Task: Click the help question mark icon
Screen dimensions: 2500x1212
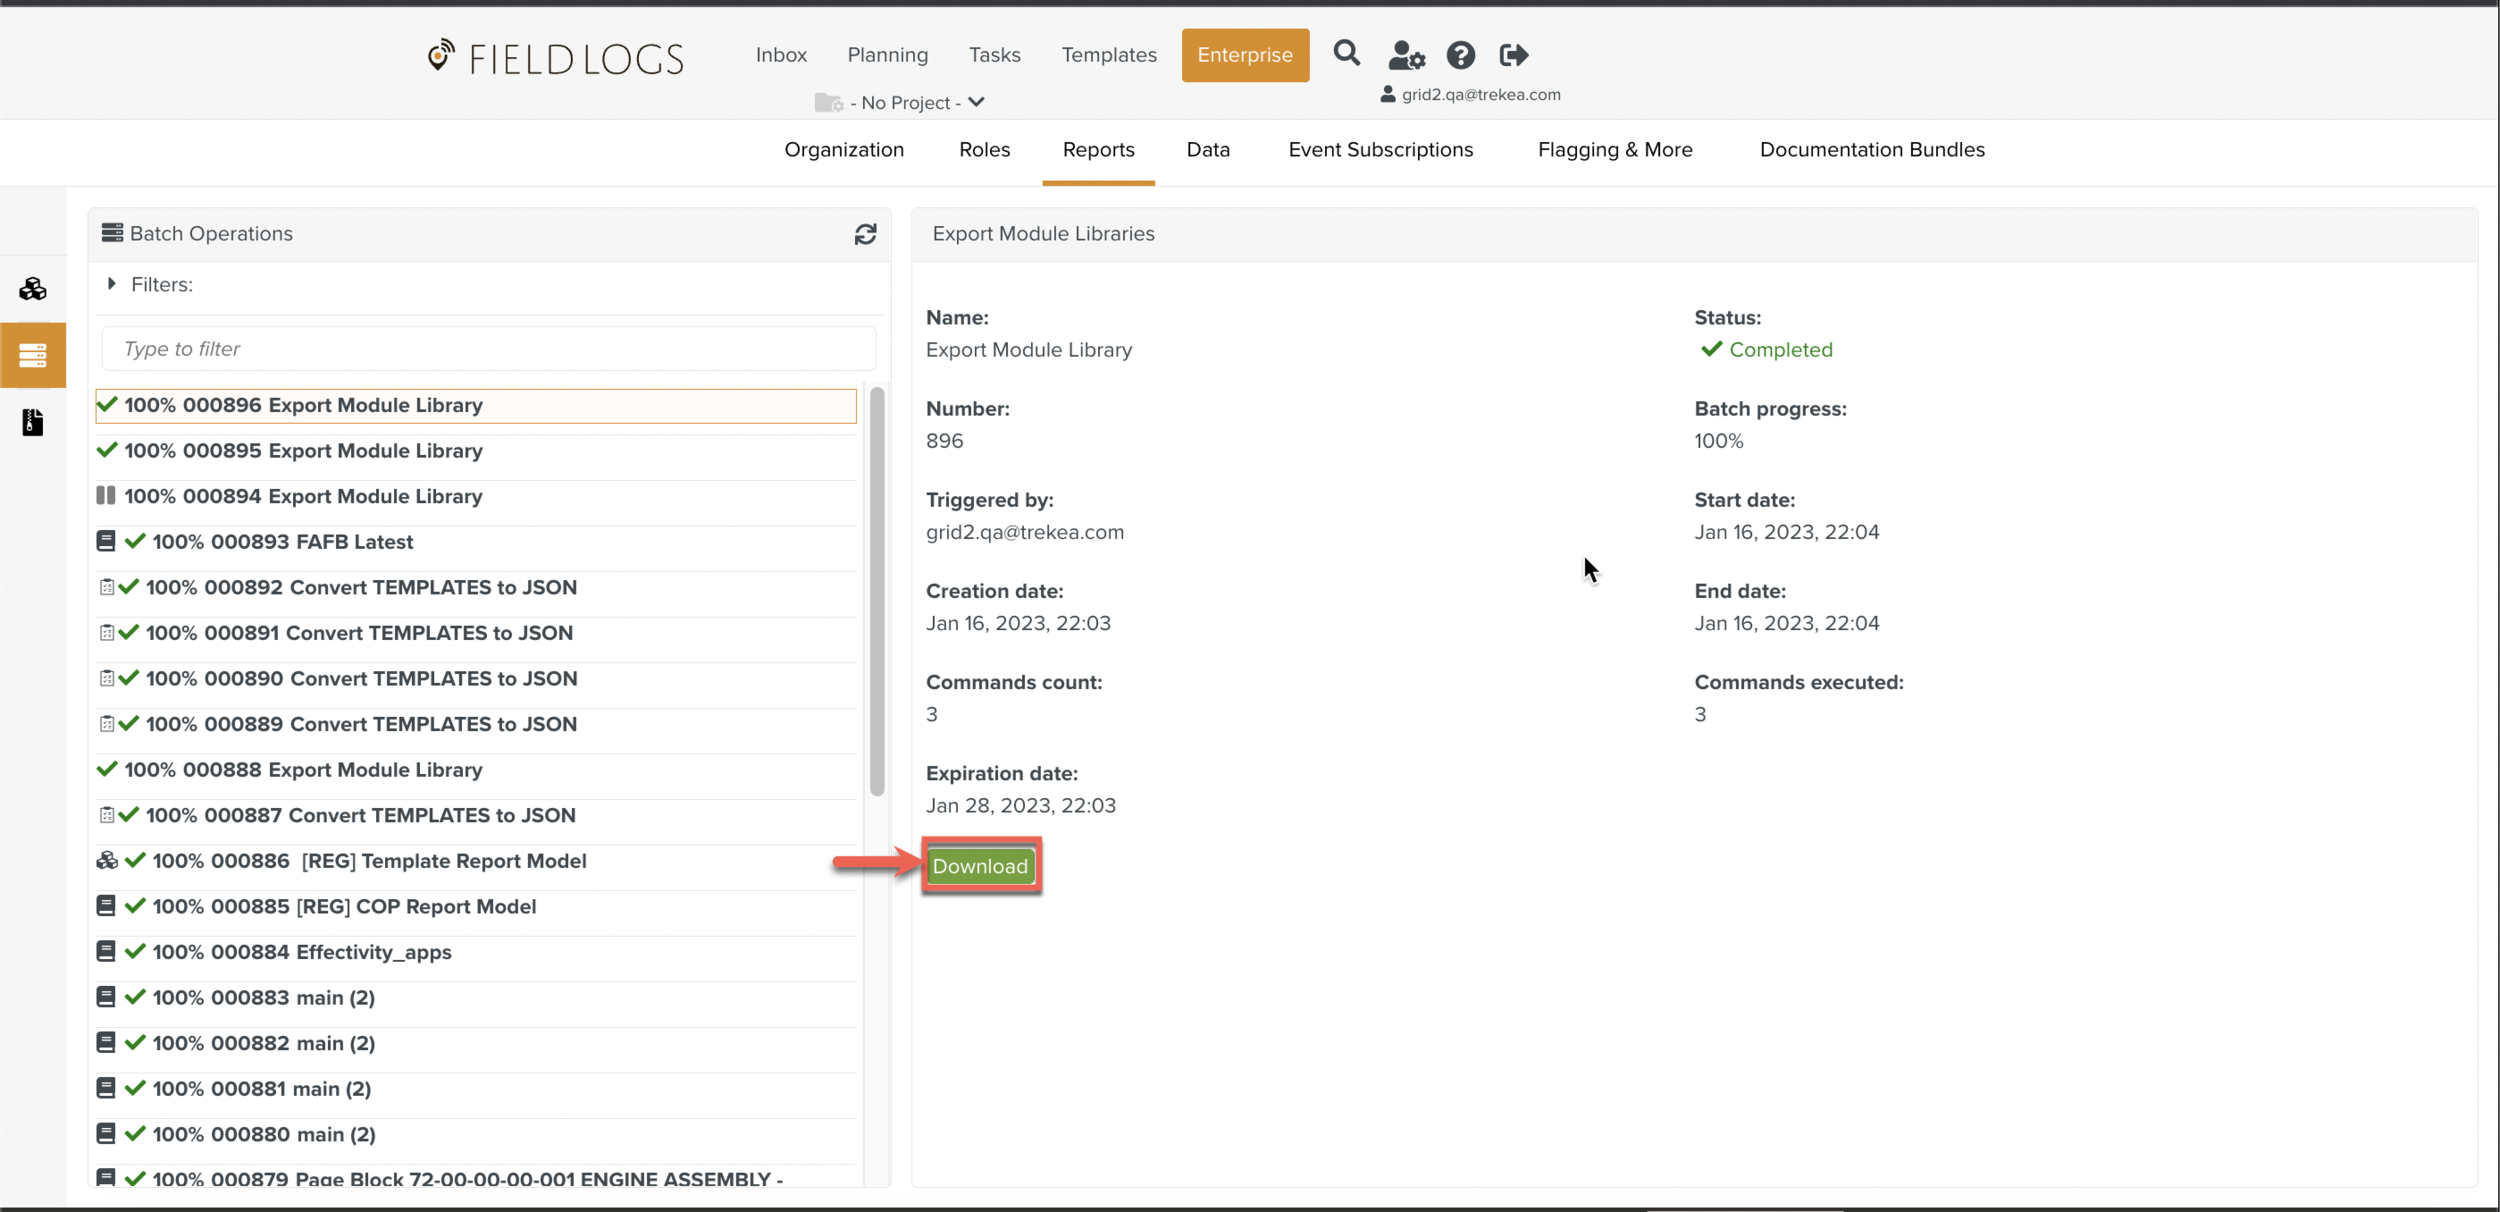Action: (1460, 55)
